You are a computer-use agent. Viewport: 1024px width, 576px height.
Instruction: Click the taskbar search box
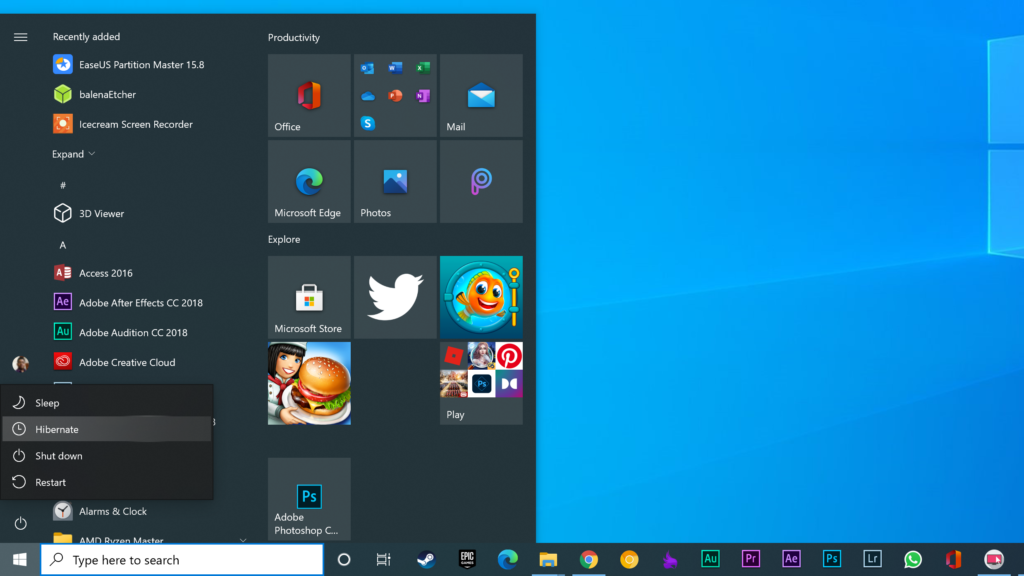tap(182, 560)
